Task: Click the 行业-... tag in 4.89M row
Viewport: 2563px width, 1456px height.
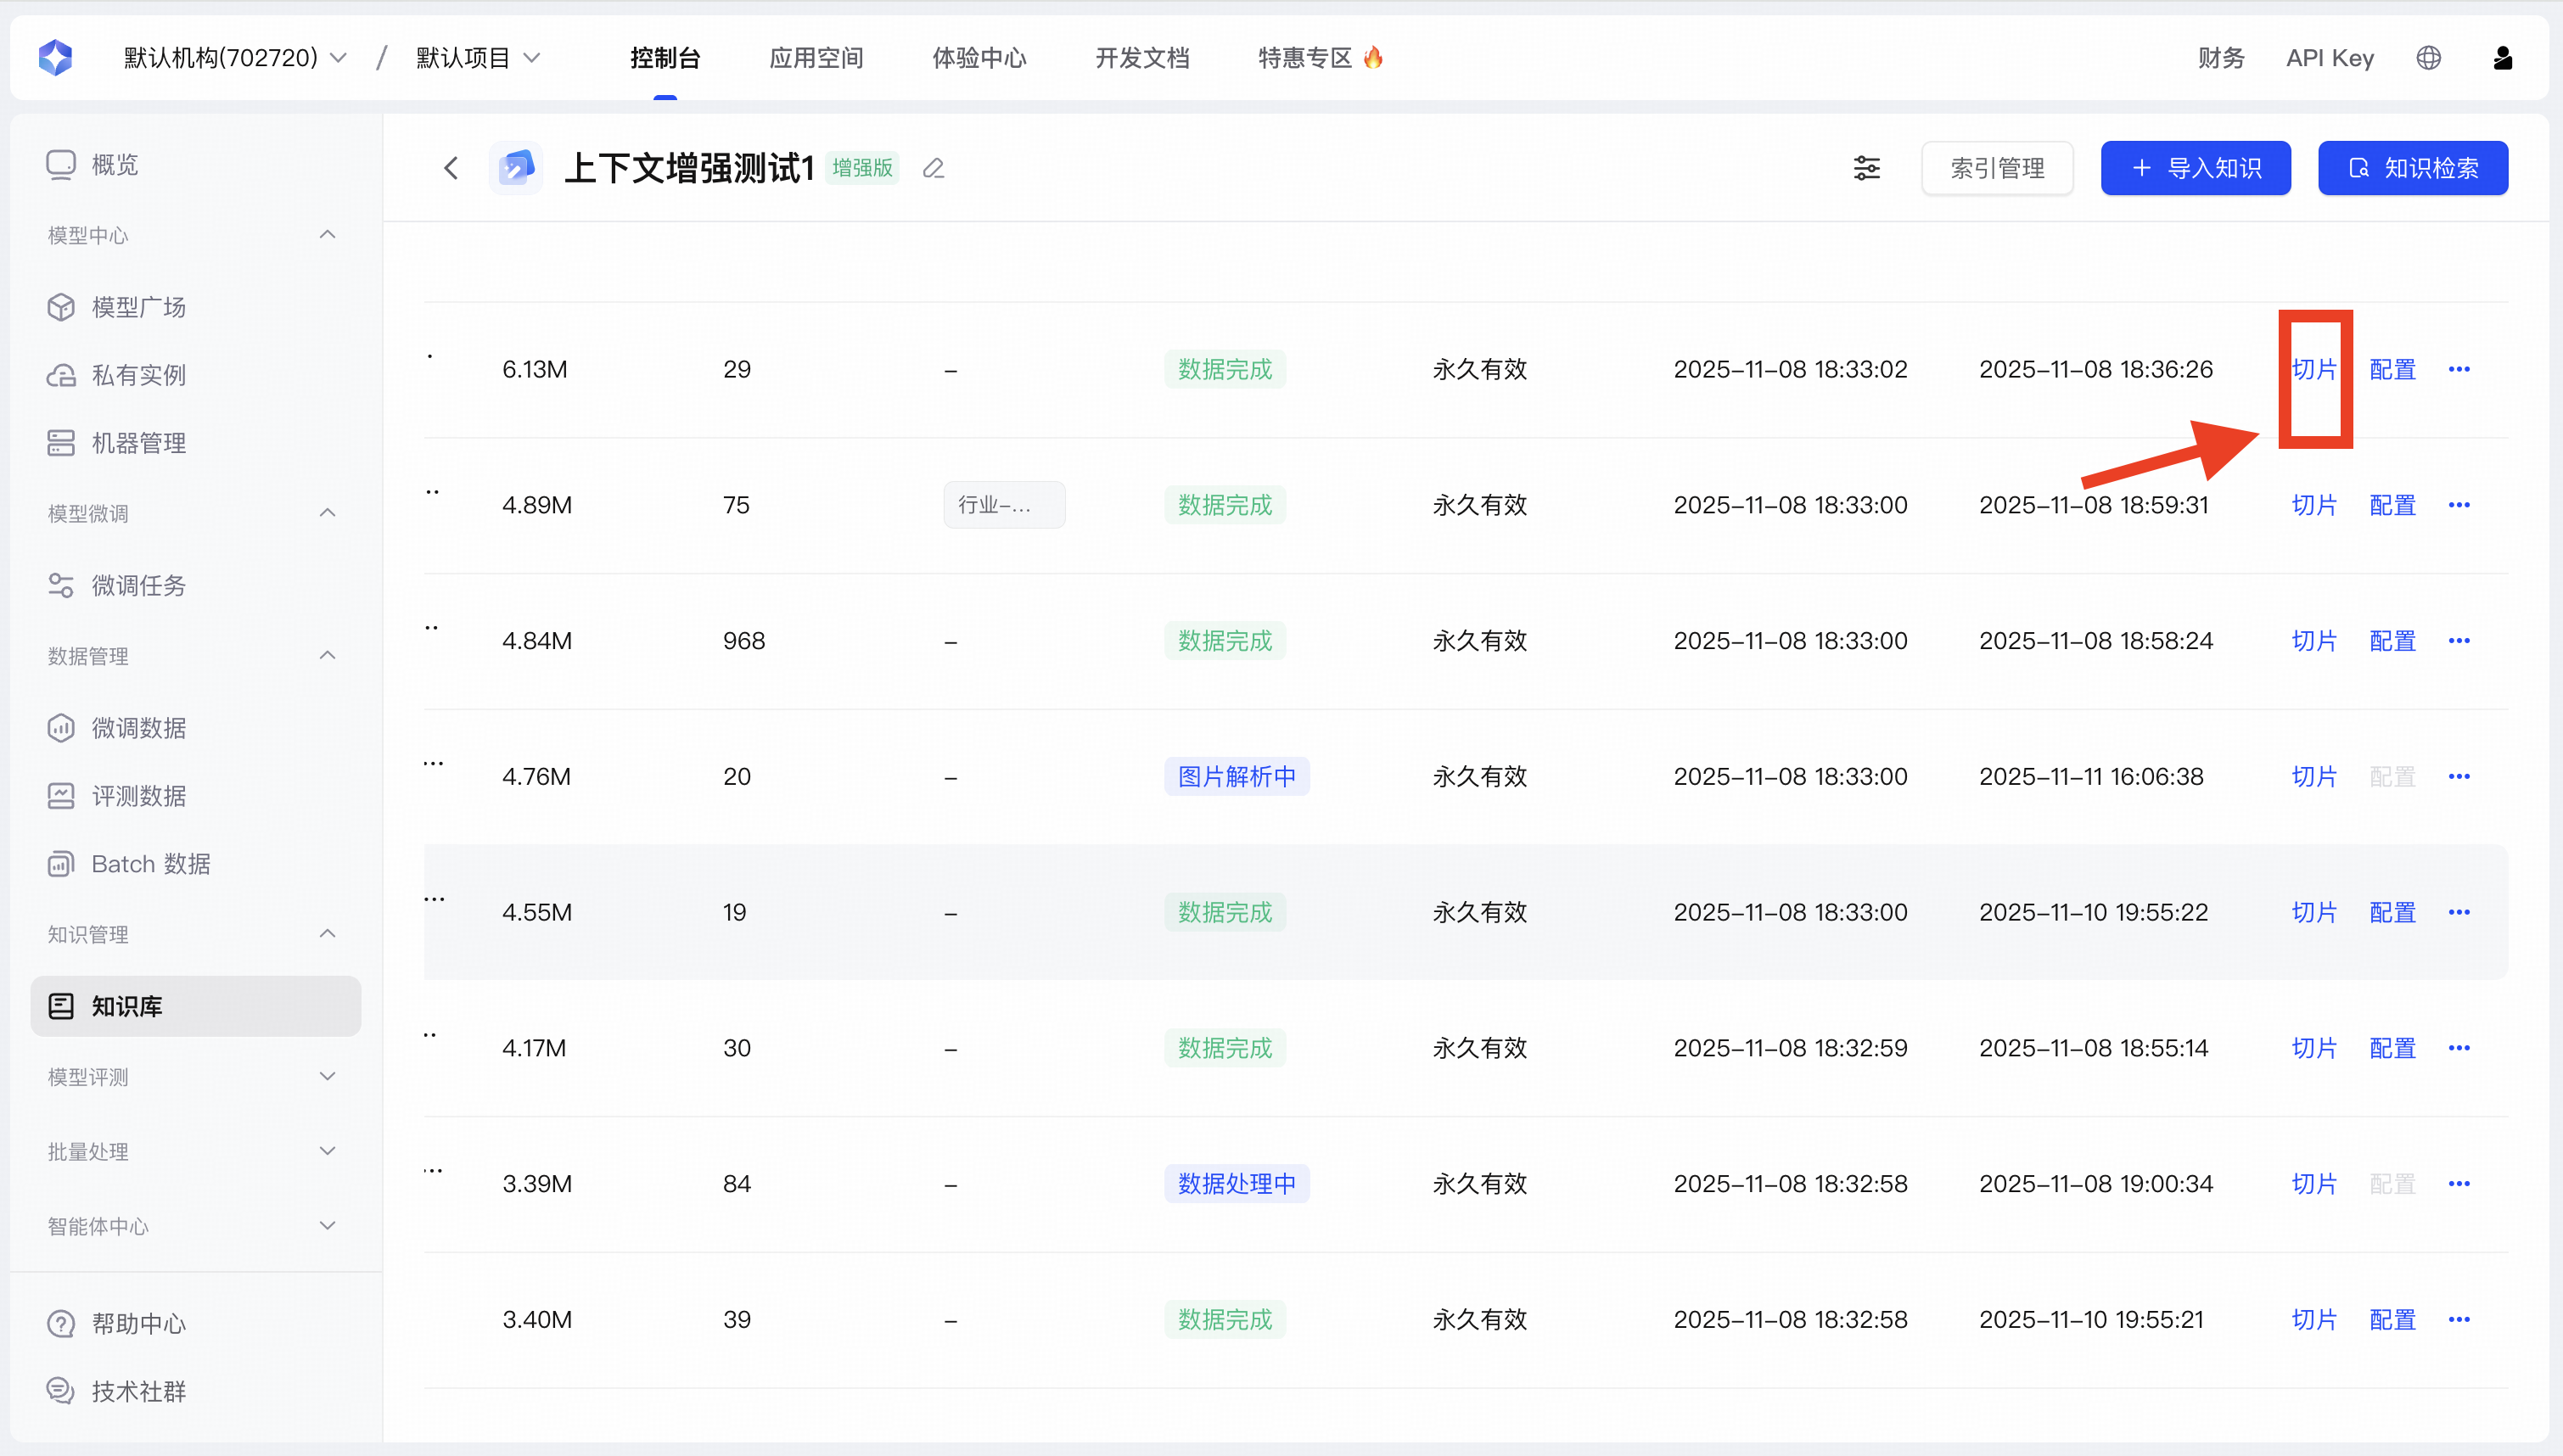Action: pyautogui.click(x=1003, y=505)
